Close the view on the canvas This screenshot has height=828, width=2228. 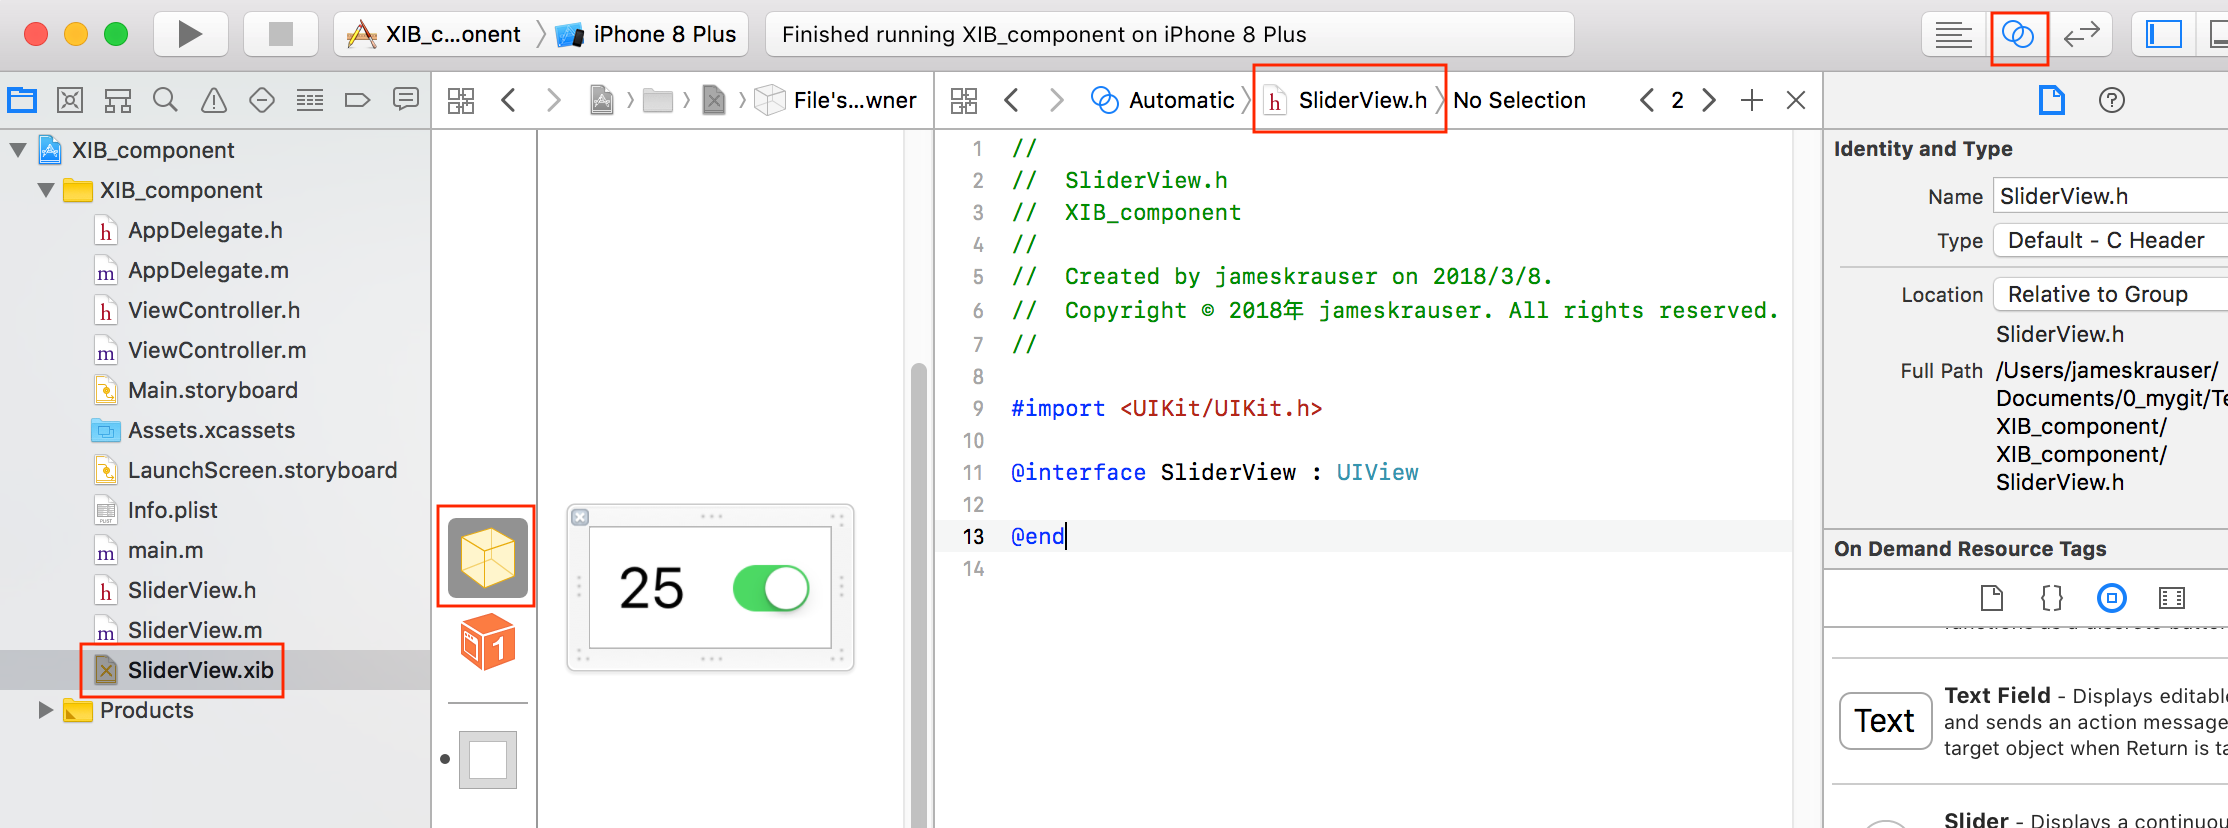(580, 517)
